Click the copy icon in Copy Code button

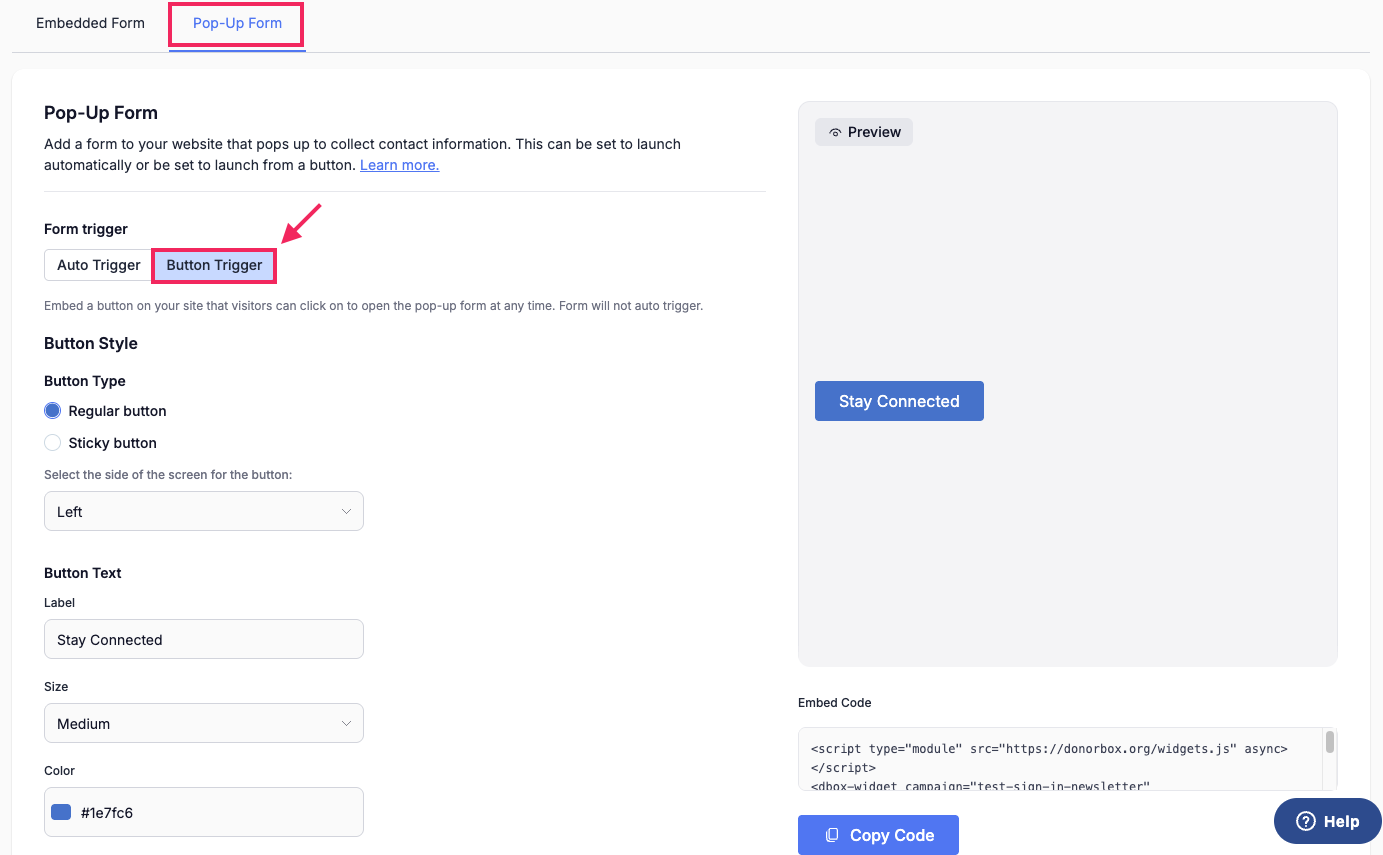pos(832,835)
